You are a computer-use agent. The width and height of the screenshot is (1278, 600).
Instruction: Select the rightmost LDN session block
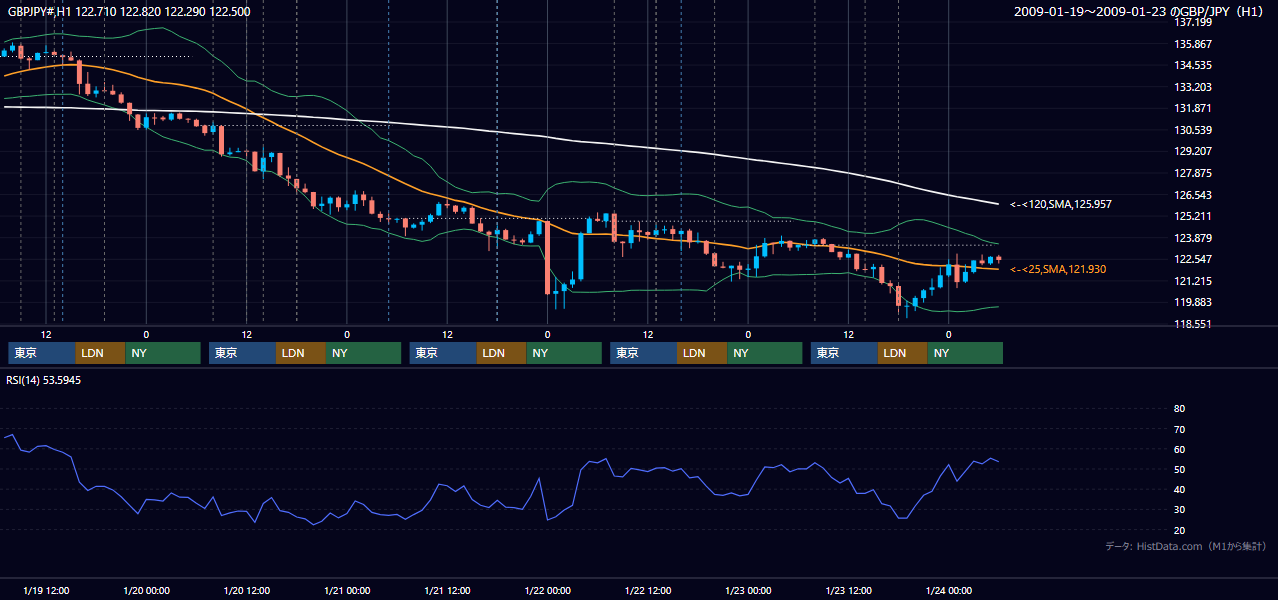tap(904, 353)
